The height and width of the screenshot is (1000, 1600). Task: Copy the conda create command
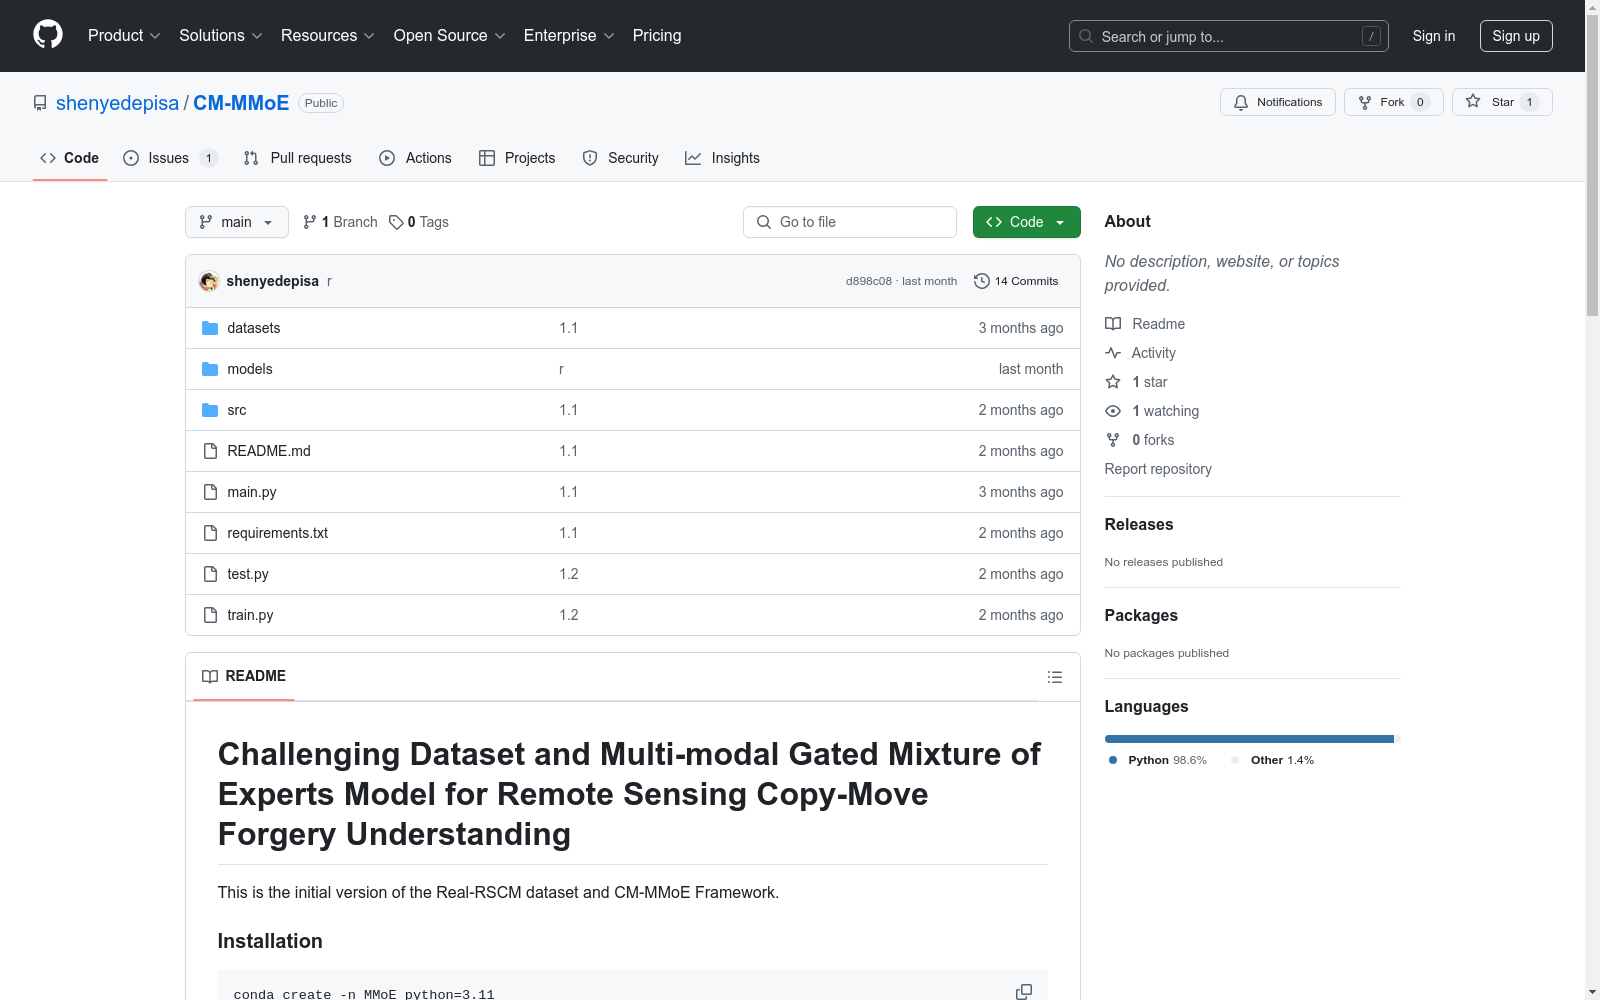(1024, 992)
